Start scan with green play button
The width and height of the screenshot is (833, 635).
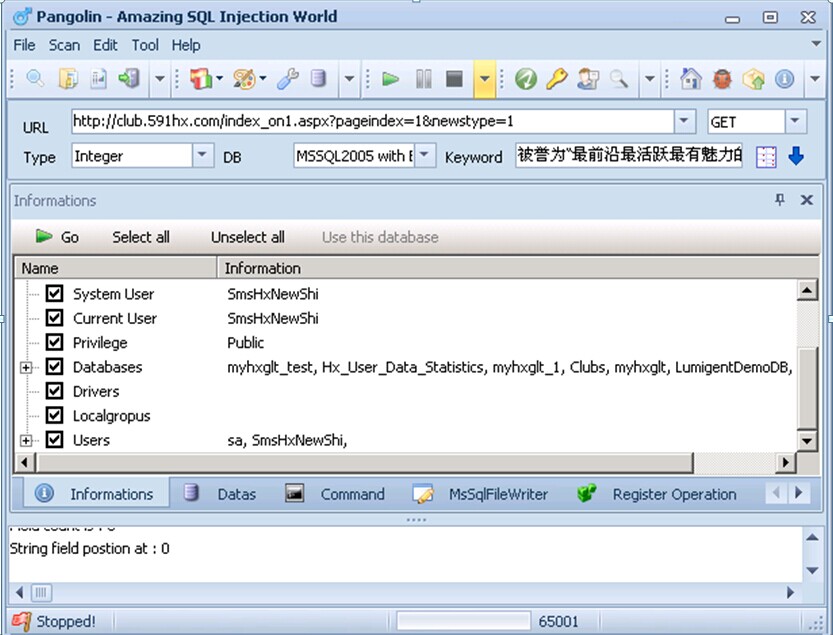point(390,79)
